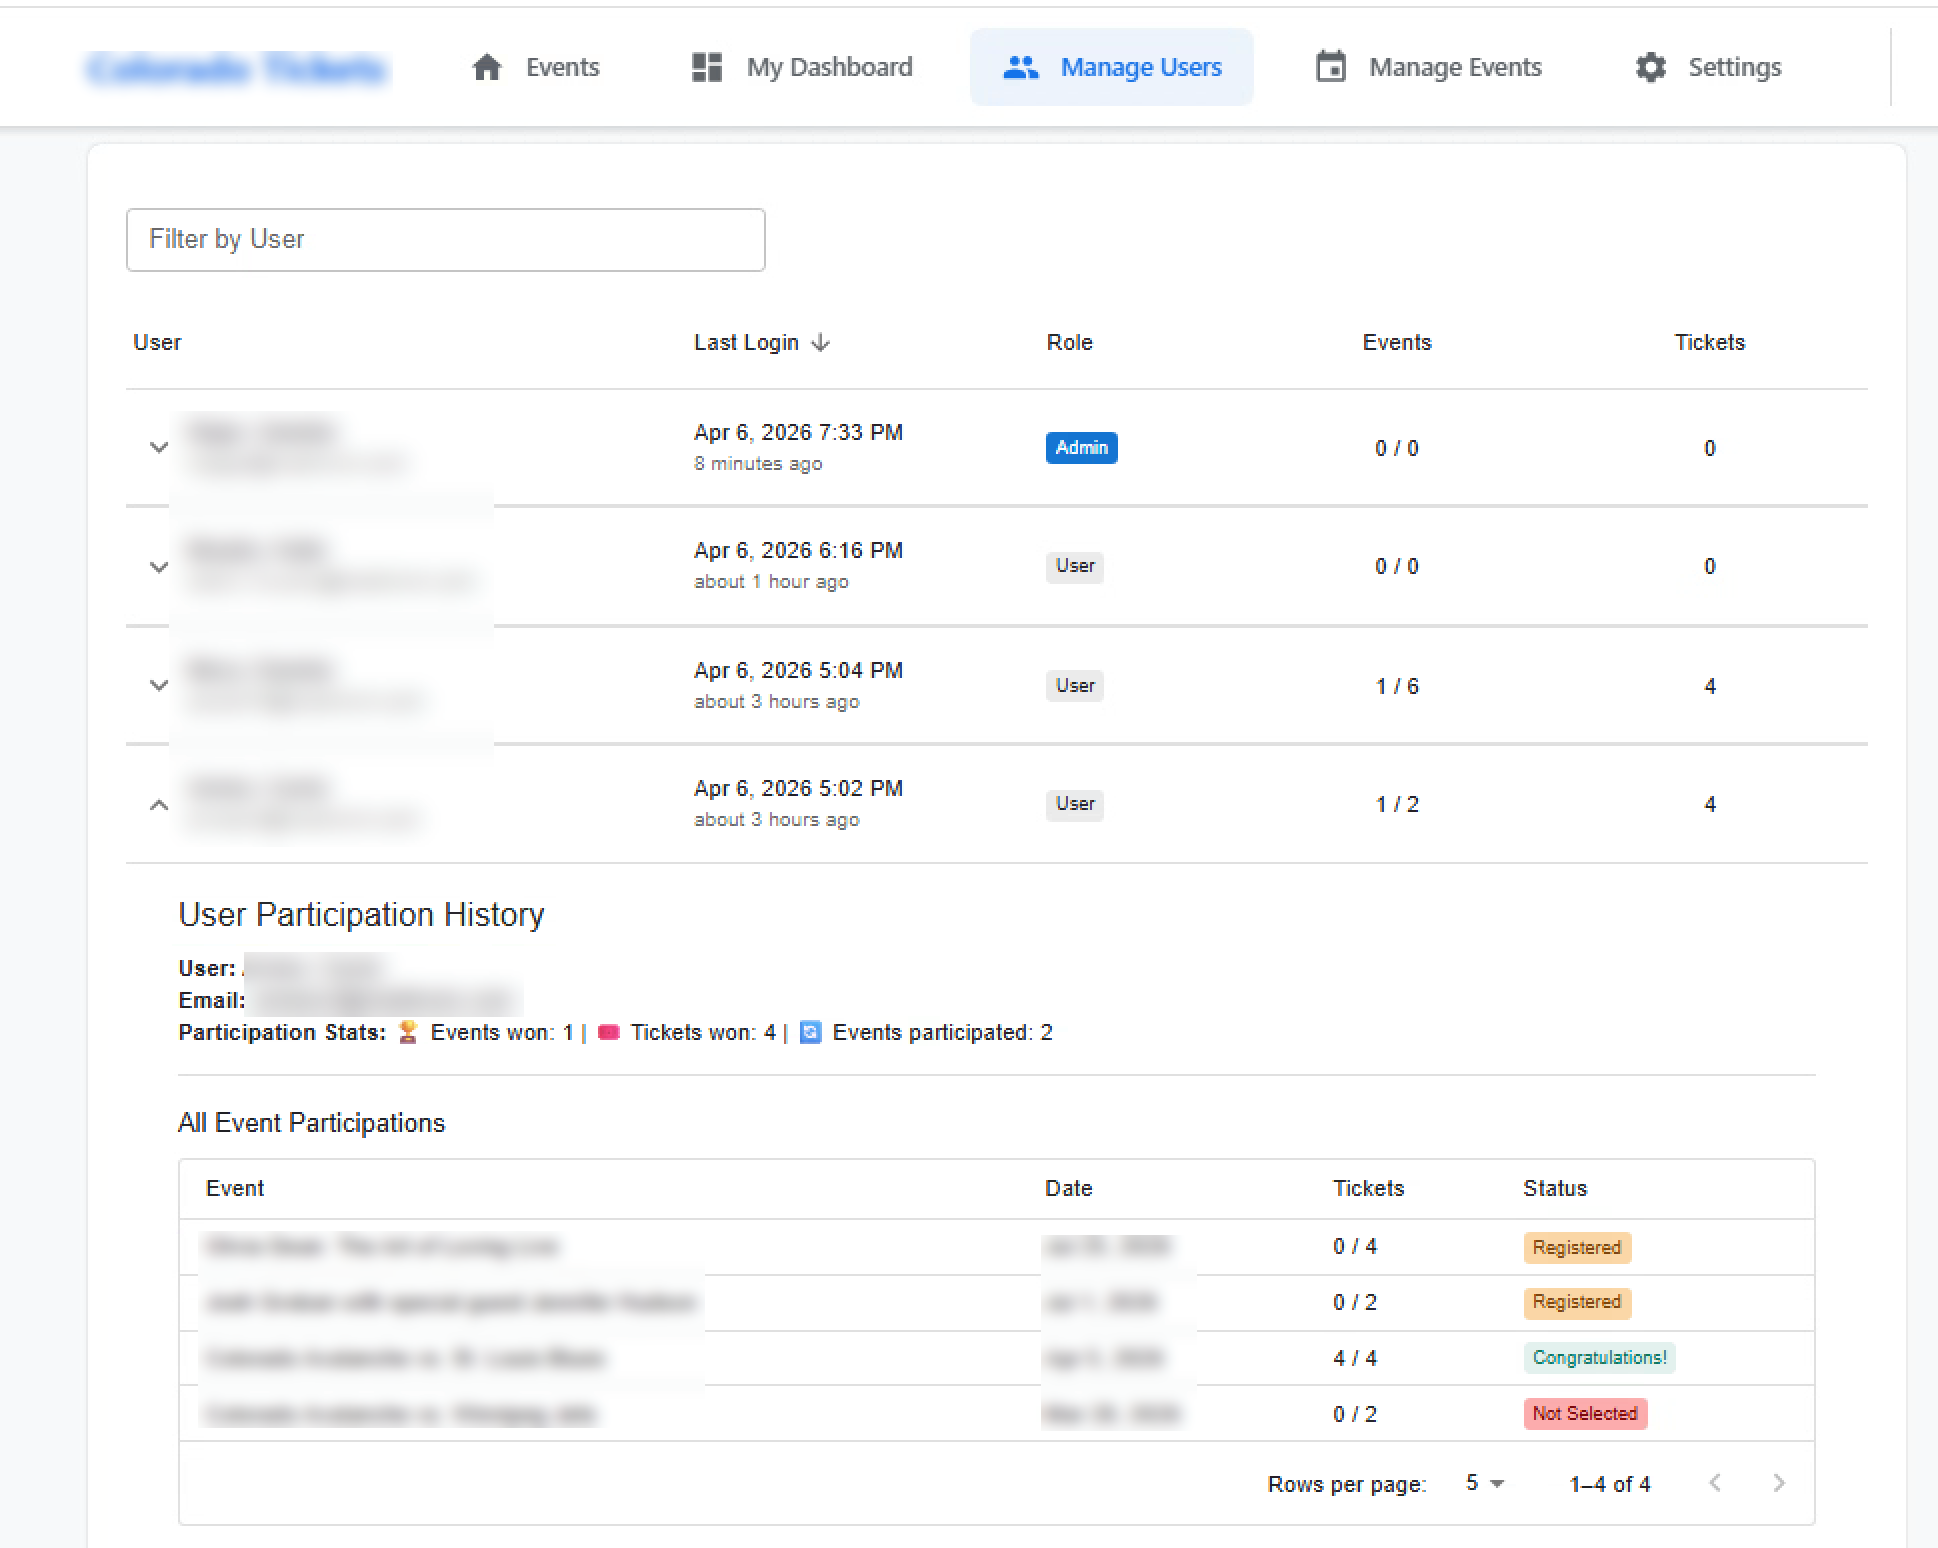The height and width of the screenshot is (1548, 1938).
Task: Click the Congratulations! status badge
Action: (1598, 1358)
